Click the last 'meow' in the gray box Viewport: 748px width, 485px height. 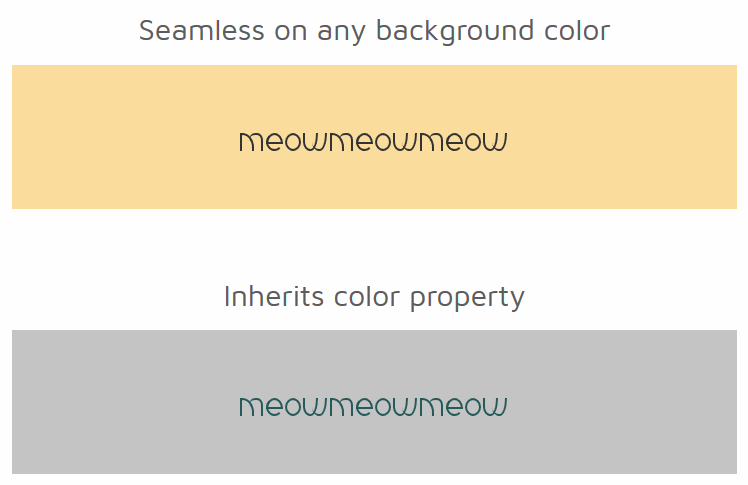point(463,407)
